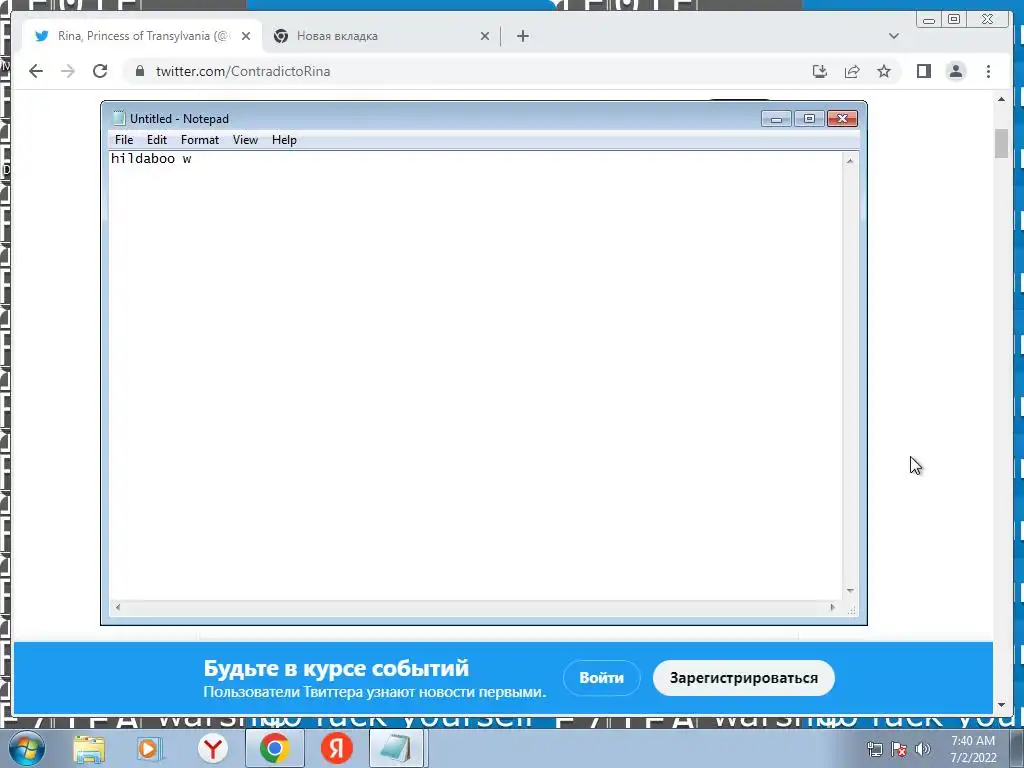Screen dimensions: 1024x768
Task: Click the 'hildaboo w' text line
Action: pos(151,159)
